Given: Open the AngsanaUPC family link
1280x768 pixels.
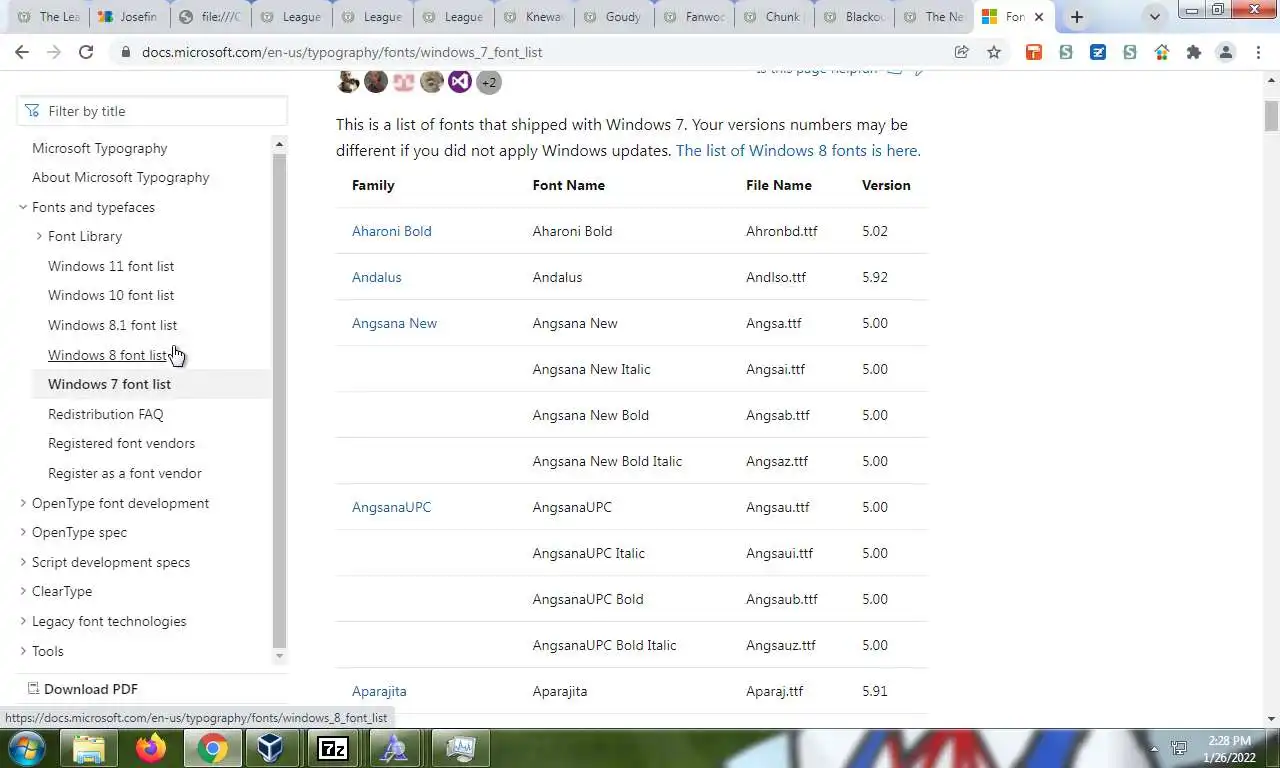Looking at the screenshot, I should 392,507.
